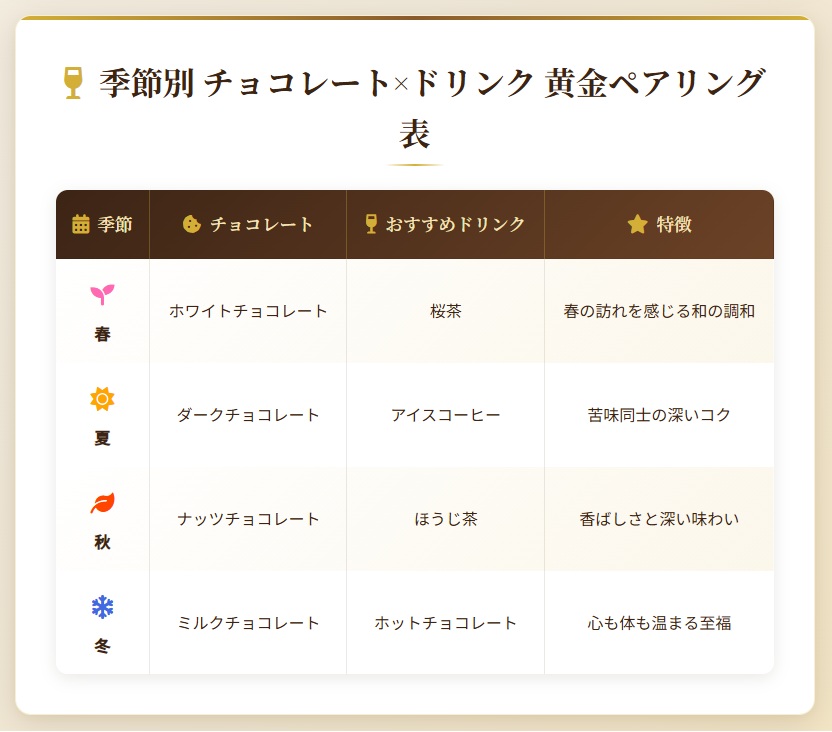Click the pink sprout icon for spring

102,294
